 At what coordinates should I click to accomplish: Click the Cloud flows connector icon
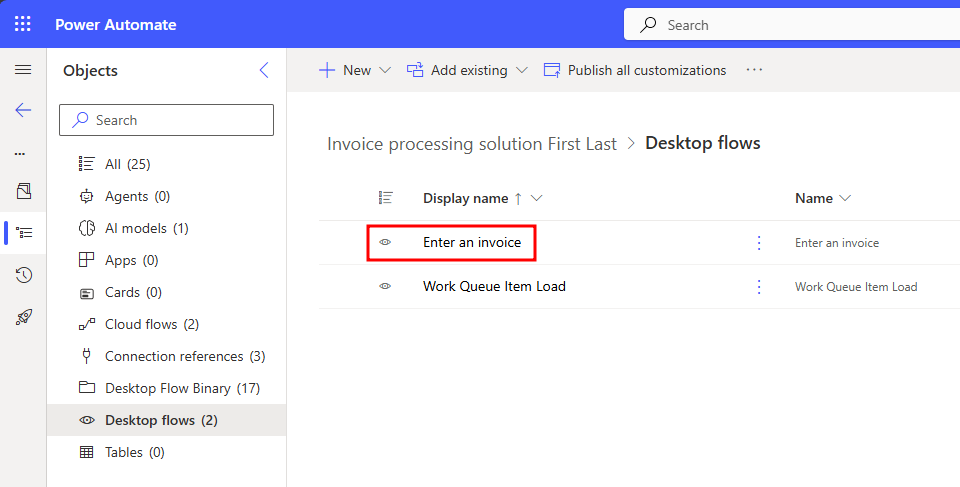coord(87,324)
